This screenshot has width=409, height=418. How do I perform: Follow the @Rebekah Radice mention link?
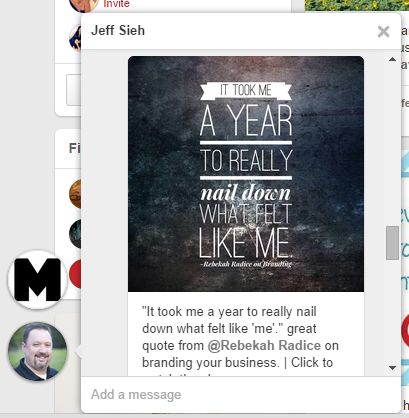[264, 345]
